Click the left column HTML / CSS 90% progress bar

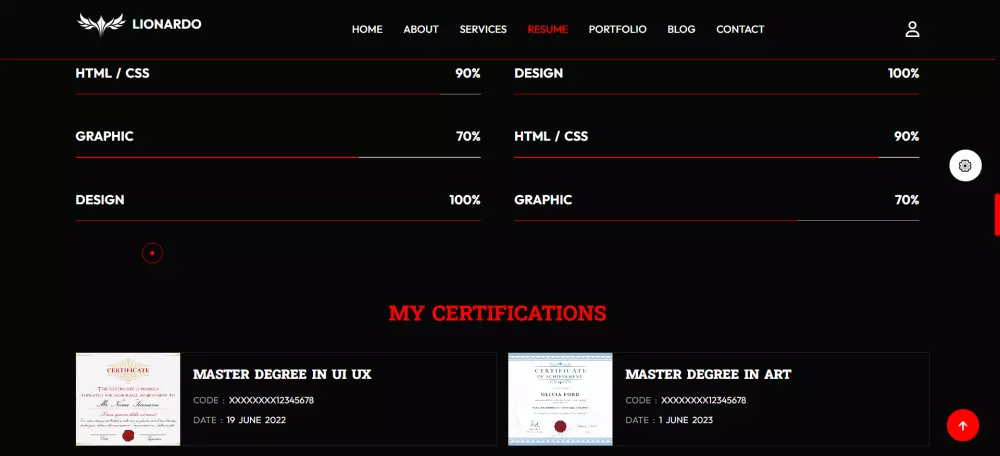[x=278, y=94]
